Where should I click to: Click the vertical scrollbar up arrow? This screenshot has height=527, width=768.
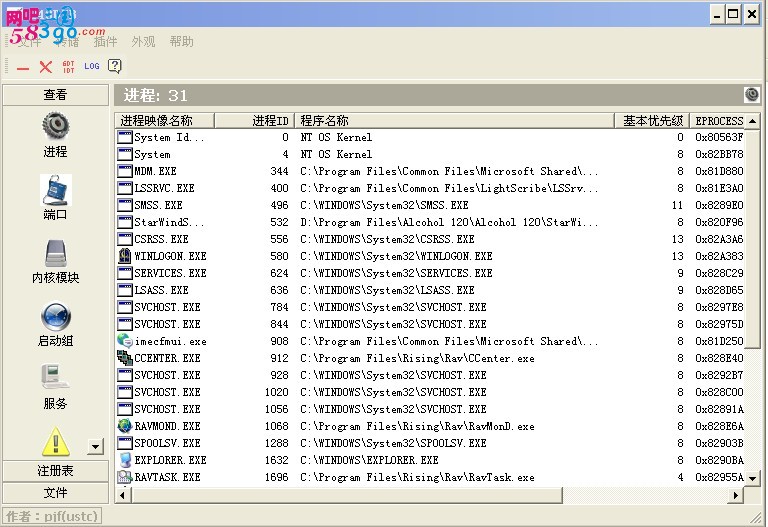(x=752, y=120)
